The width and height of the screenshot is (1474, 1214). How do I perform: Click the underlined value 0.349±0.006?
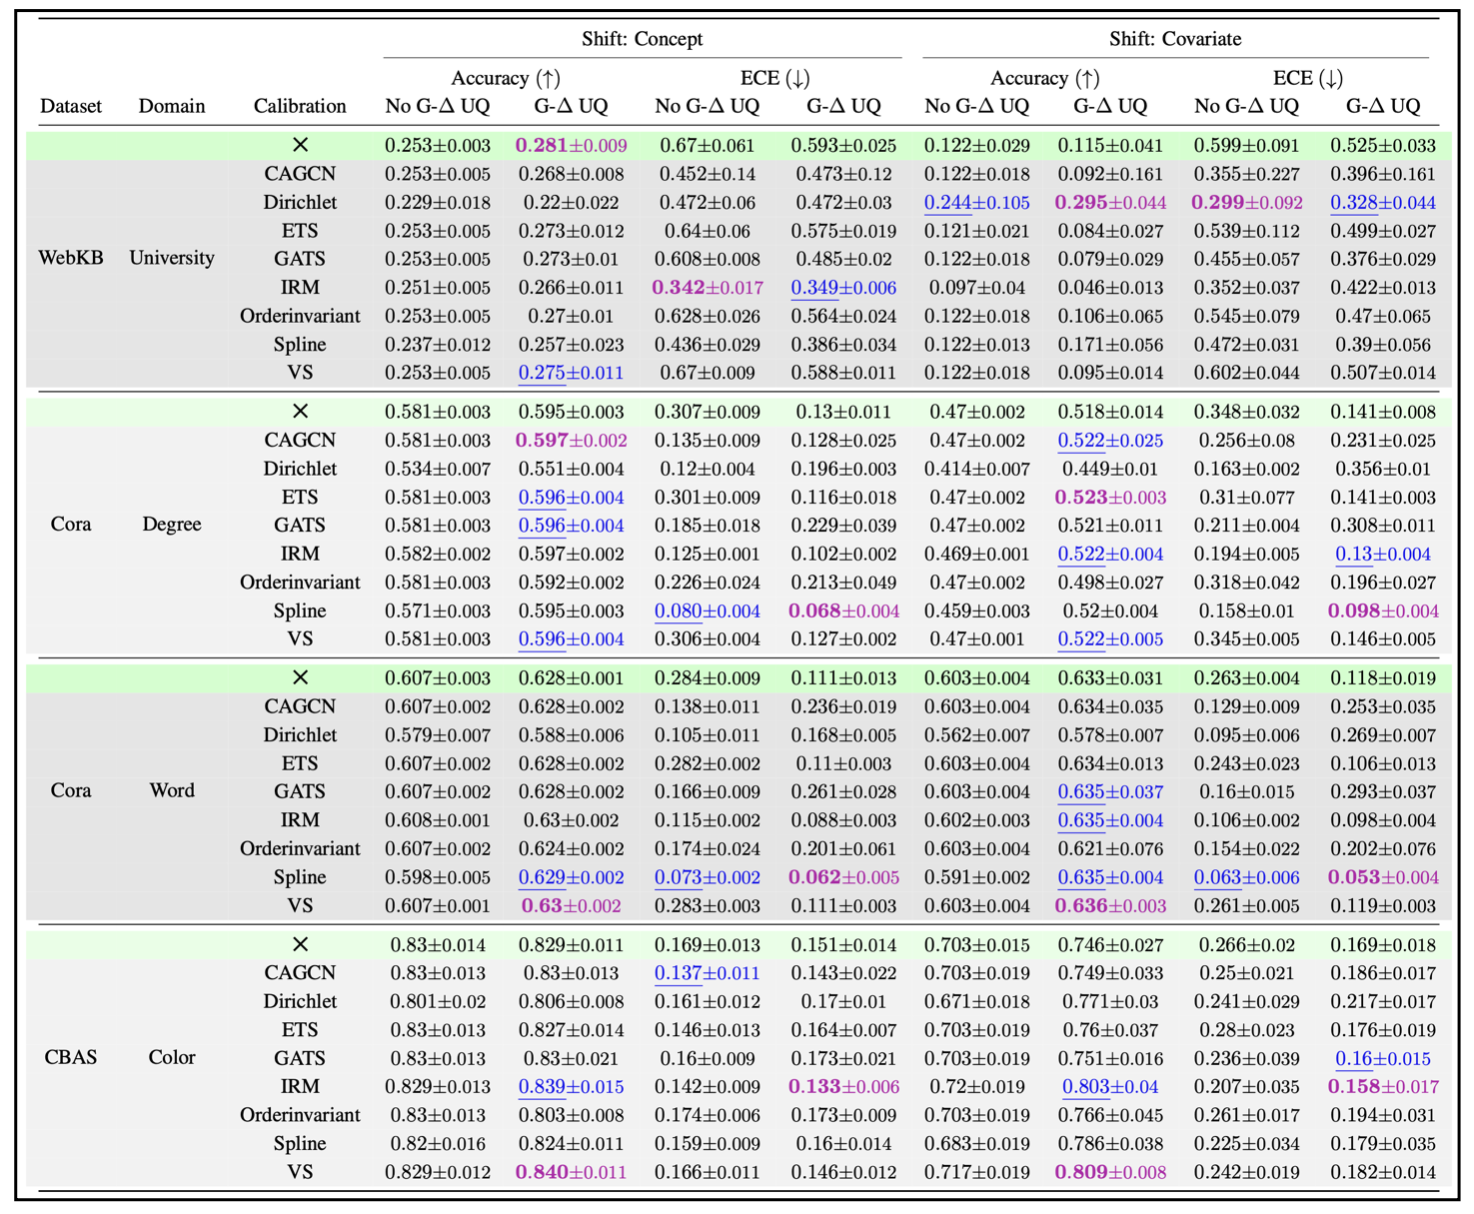coord(844,287)
